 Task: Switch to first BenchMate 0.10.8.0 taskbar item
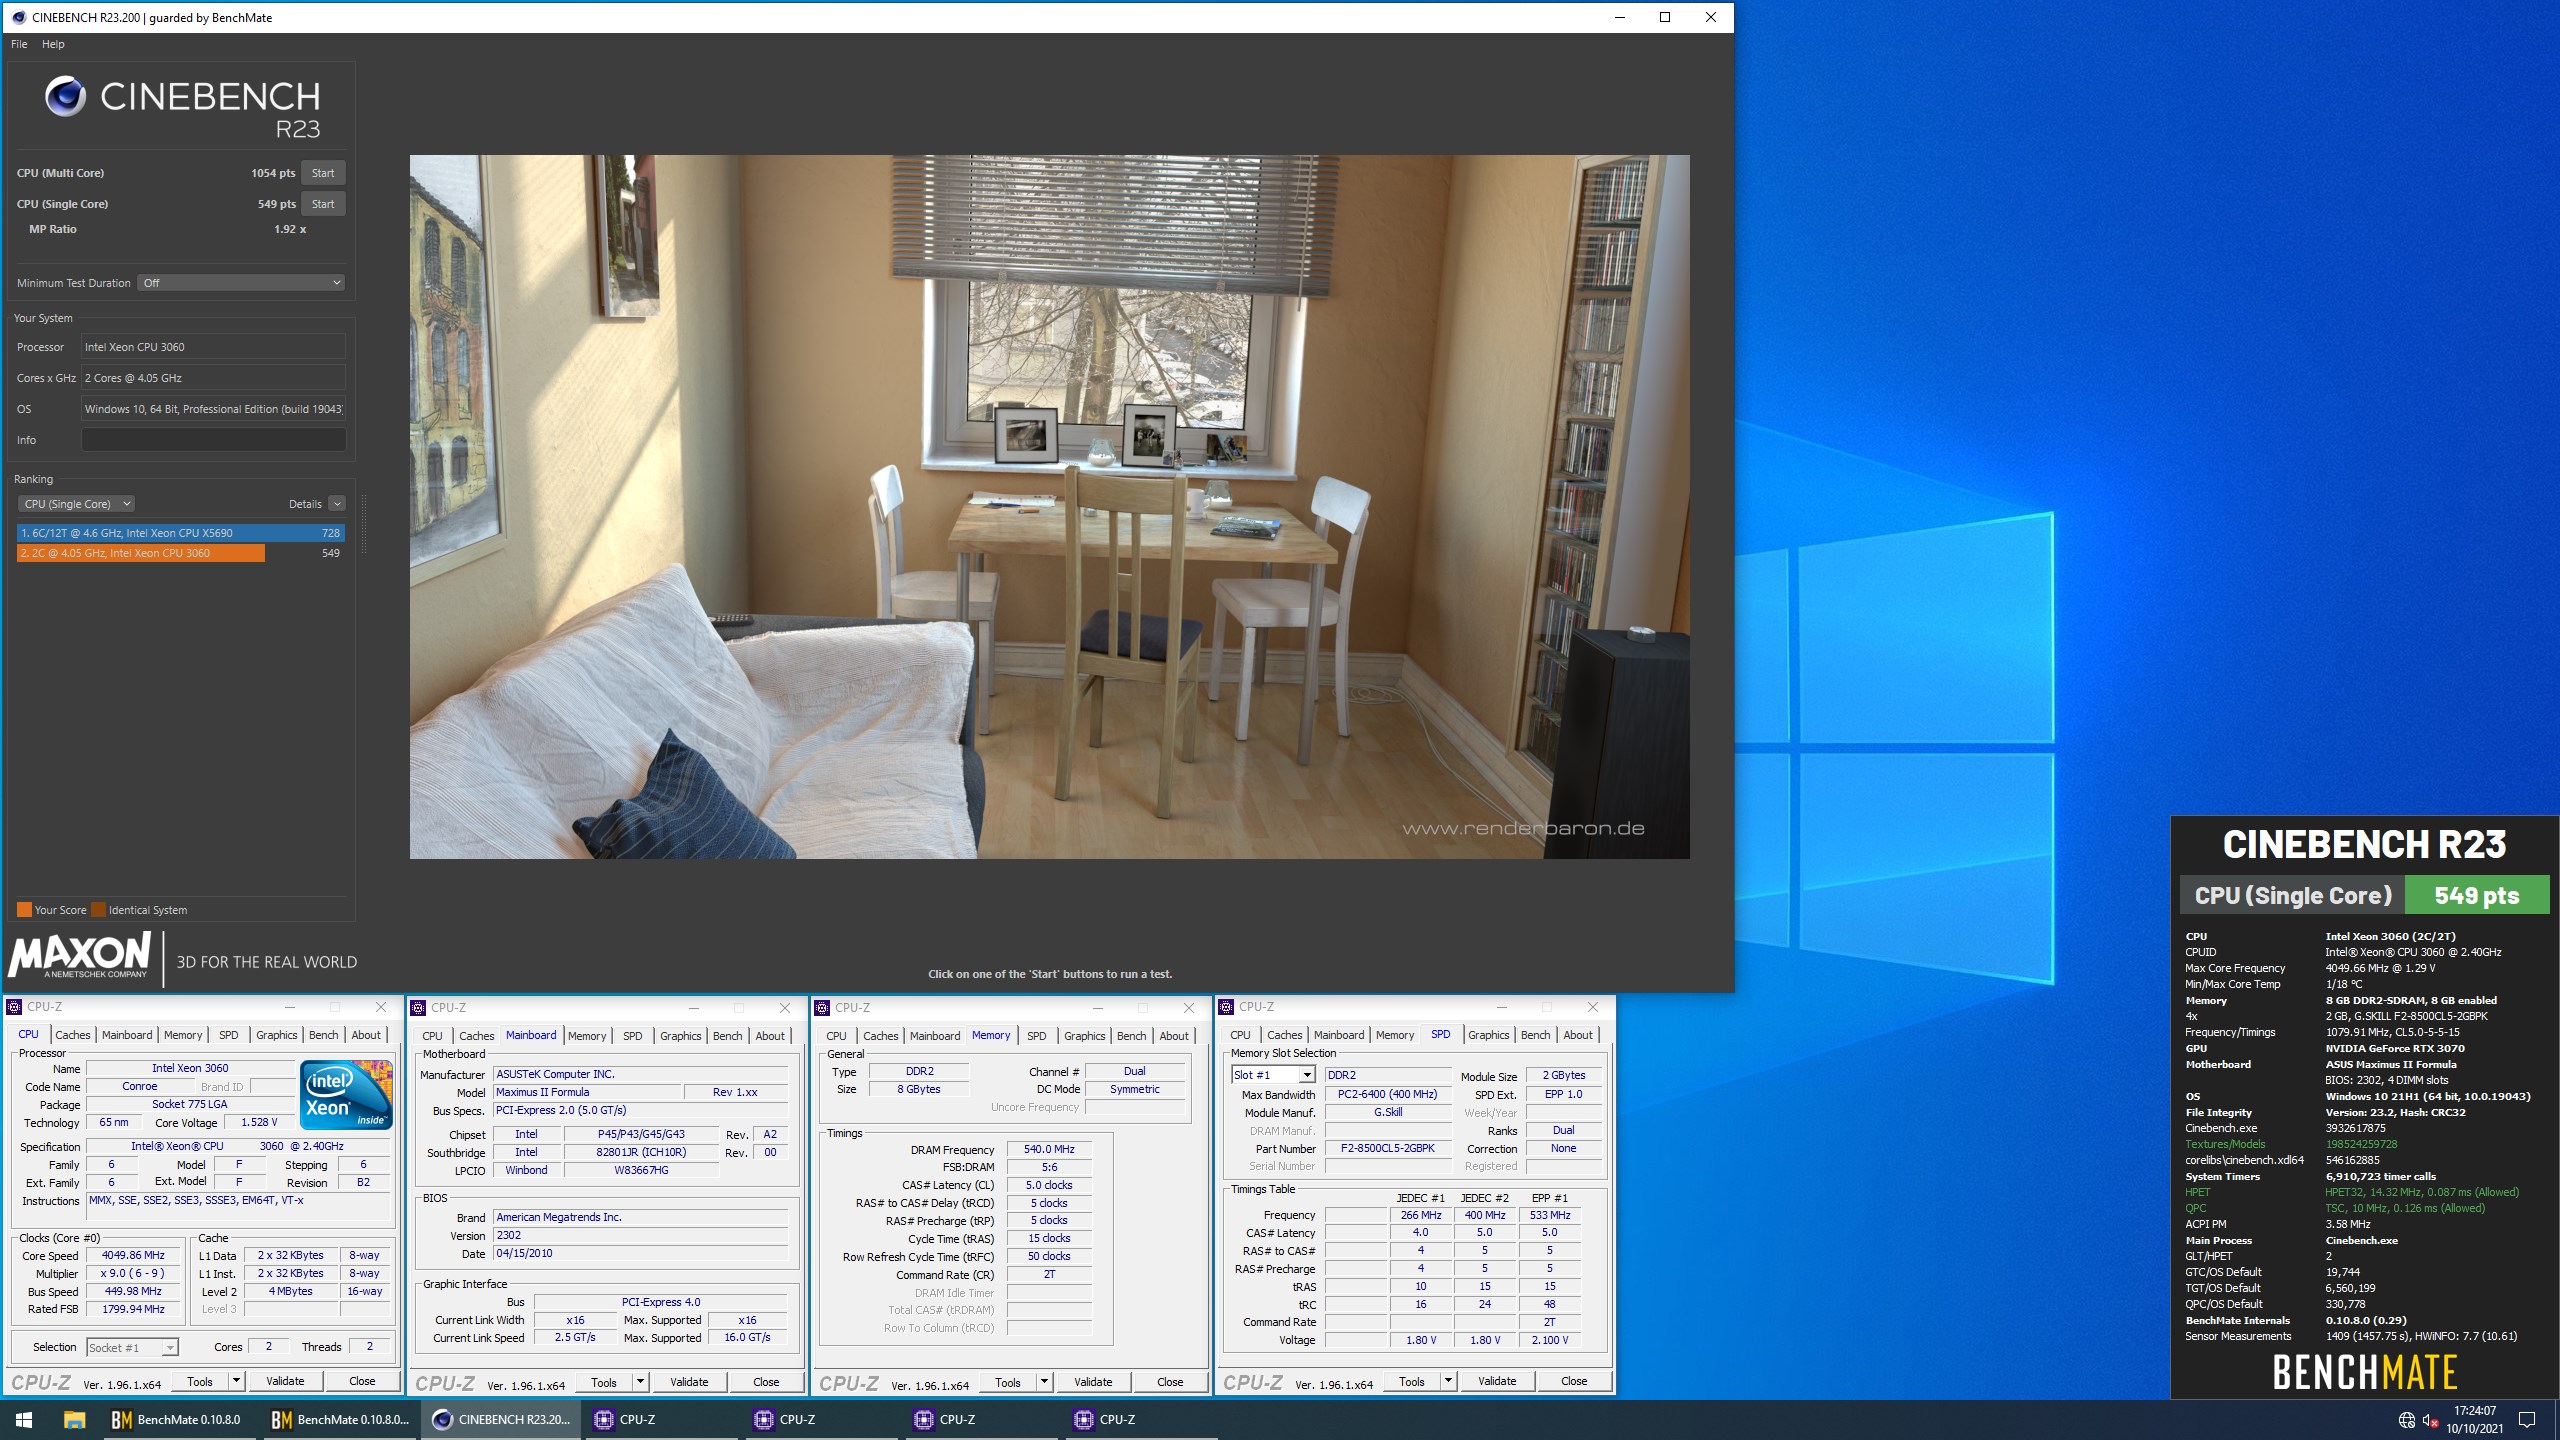click(x=178, y=1419)
